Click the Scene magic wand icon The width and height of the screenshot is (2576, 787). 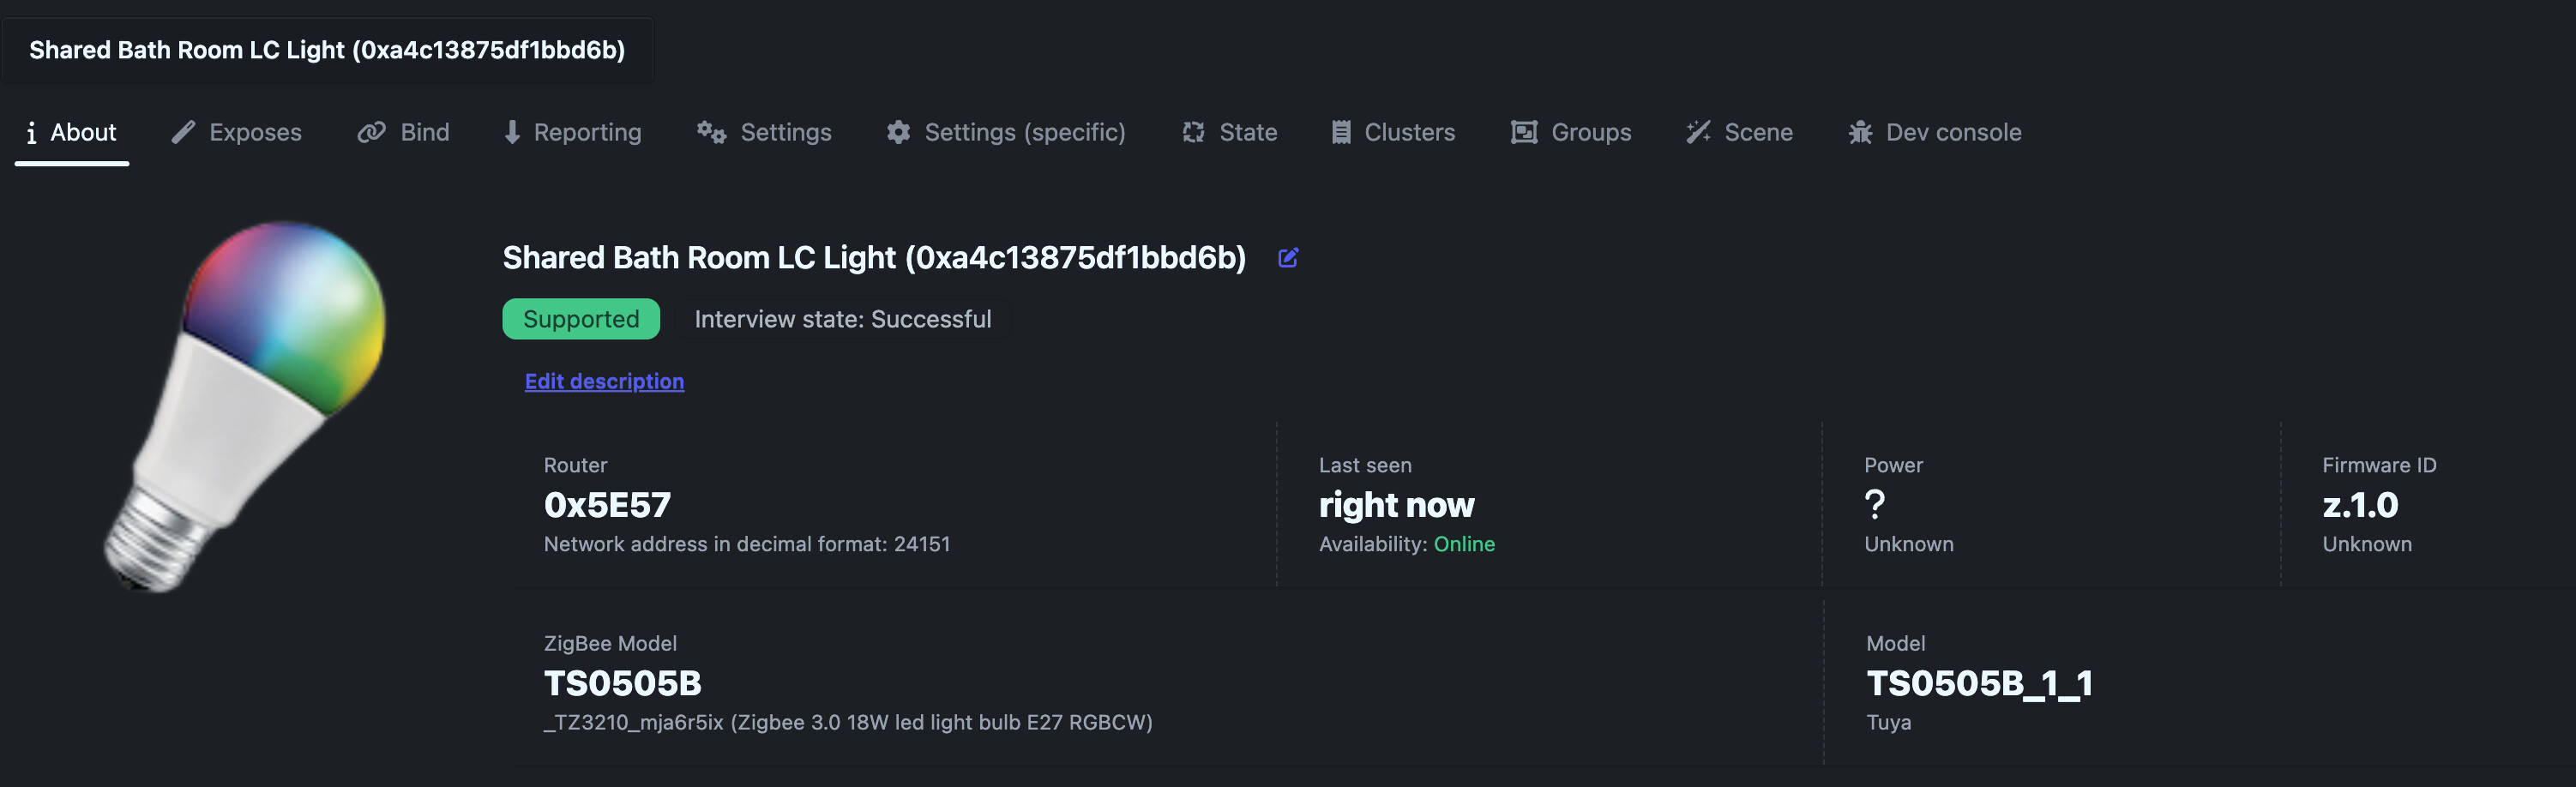click(1698, 132)
